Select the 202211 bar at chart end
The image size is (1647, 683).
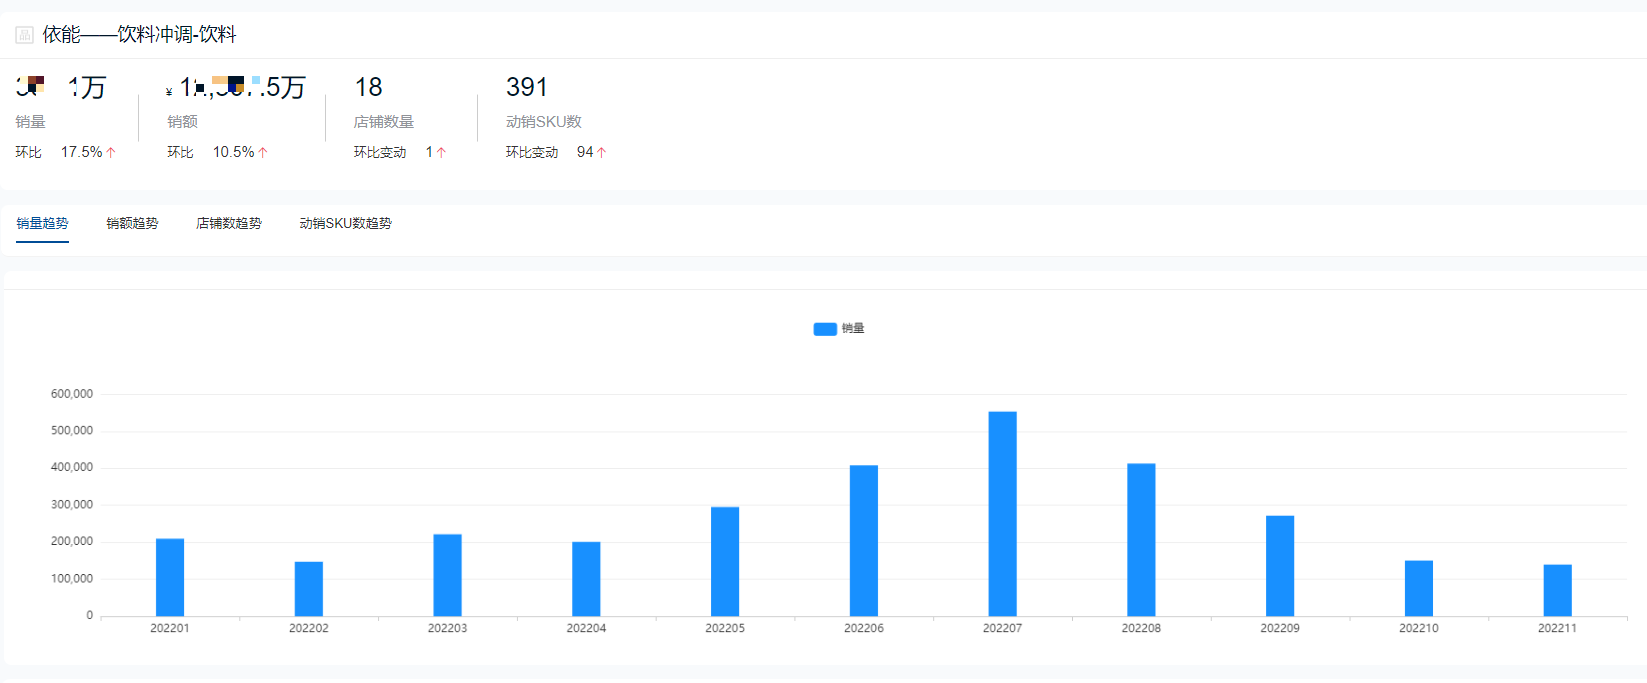point(1558,590)
